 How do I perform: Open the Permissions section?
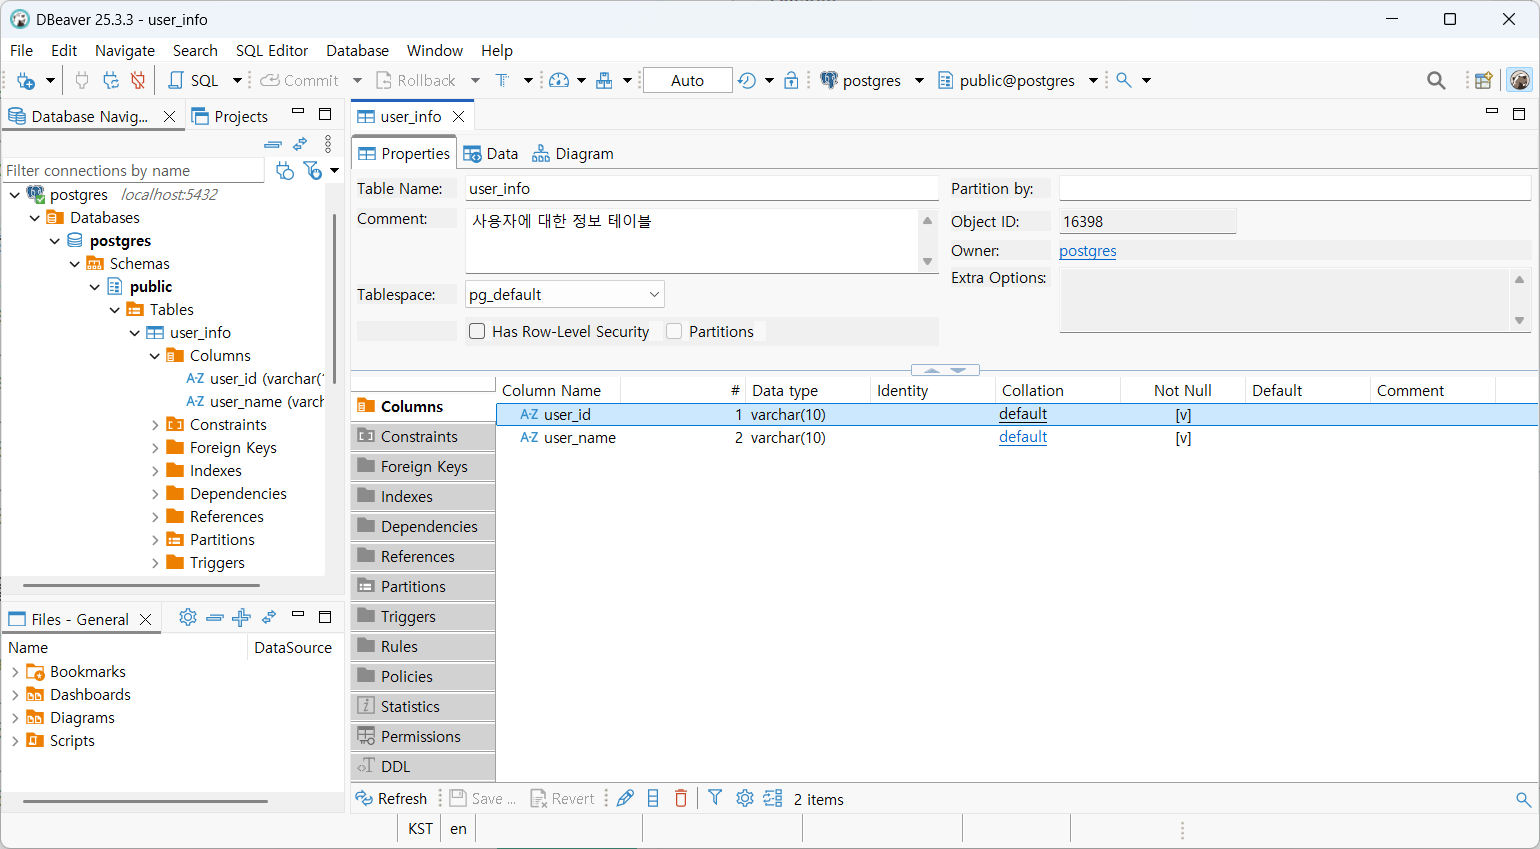tap(423, 736)
